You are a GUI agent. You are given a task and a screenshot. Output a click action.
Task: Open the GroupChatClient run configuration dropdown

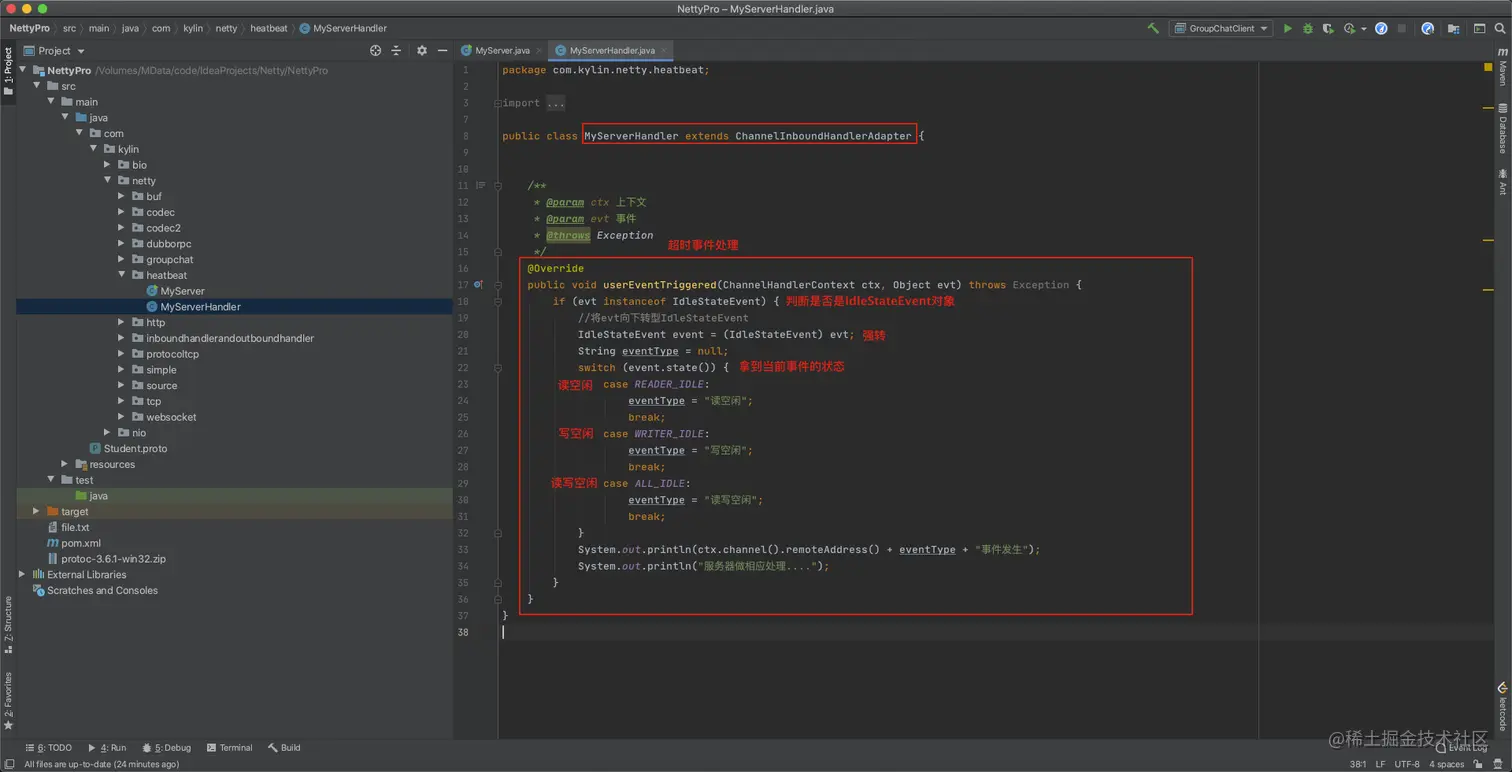point(1221,29)
